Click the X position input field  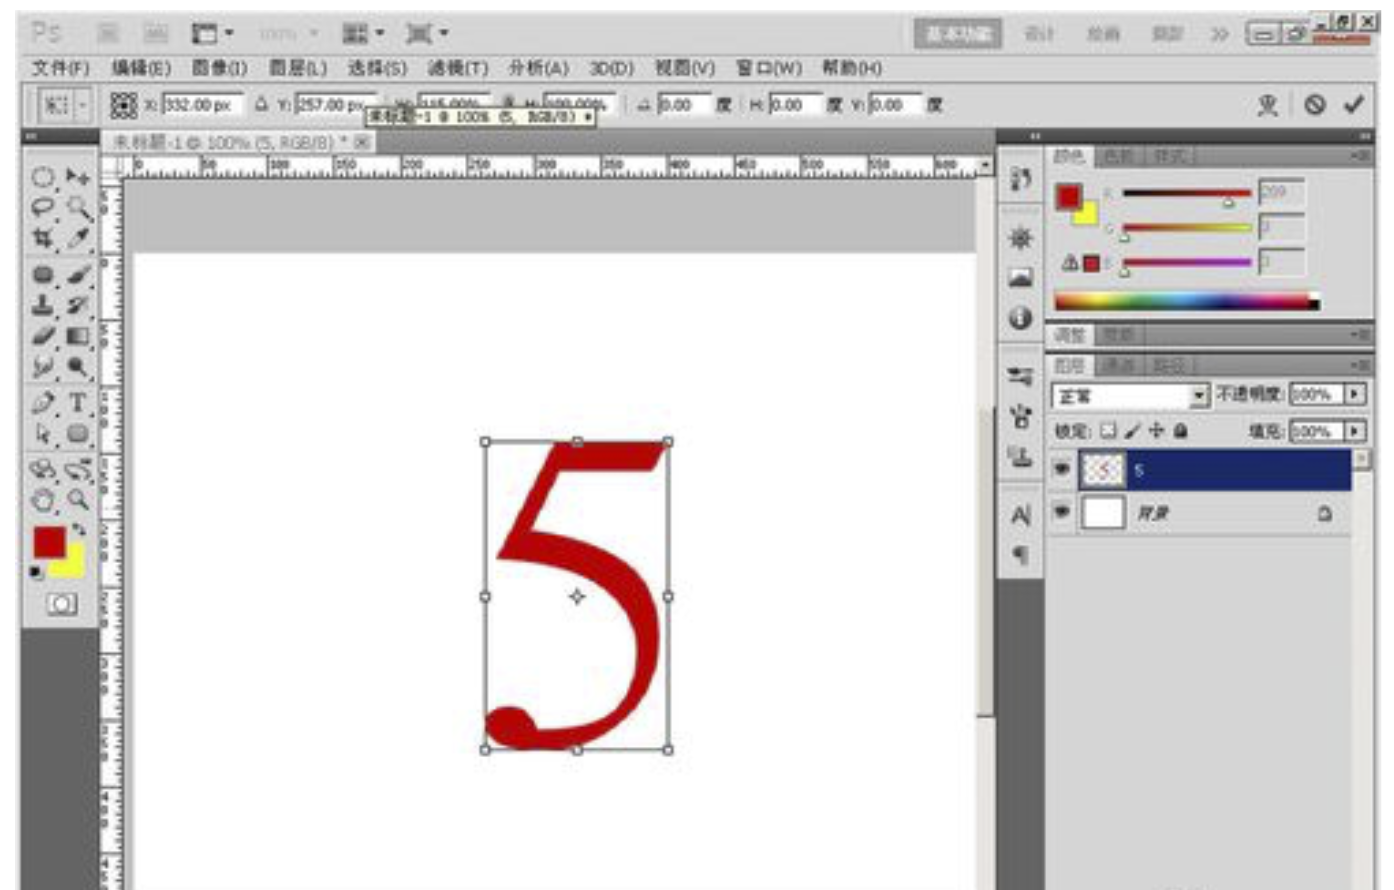pos(202,105)
